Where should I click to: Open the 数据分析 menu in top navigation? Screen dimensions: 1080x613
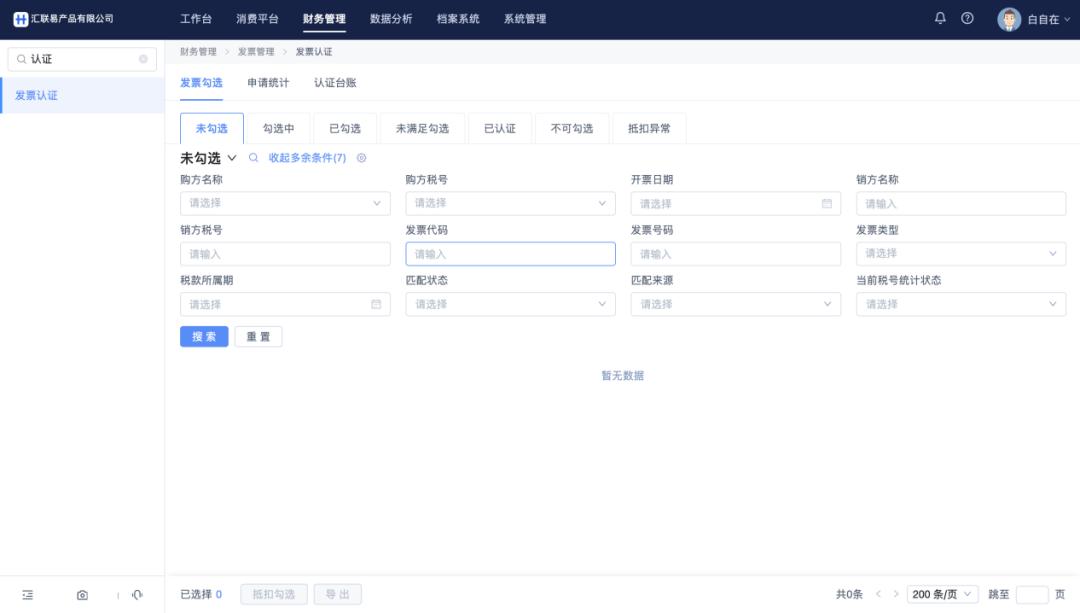click(x=389, y=18)
